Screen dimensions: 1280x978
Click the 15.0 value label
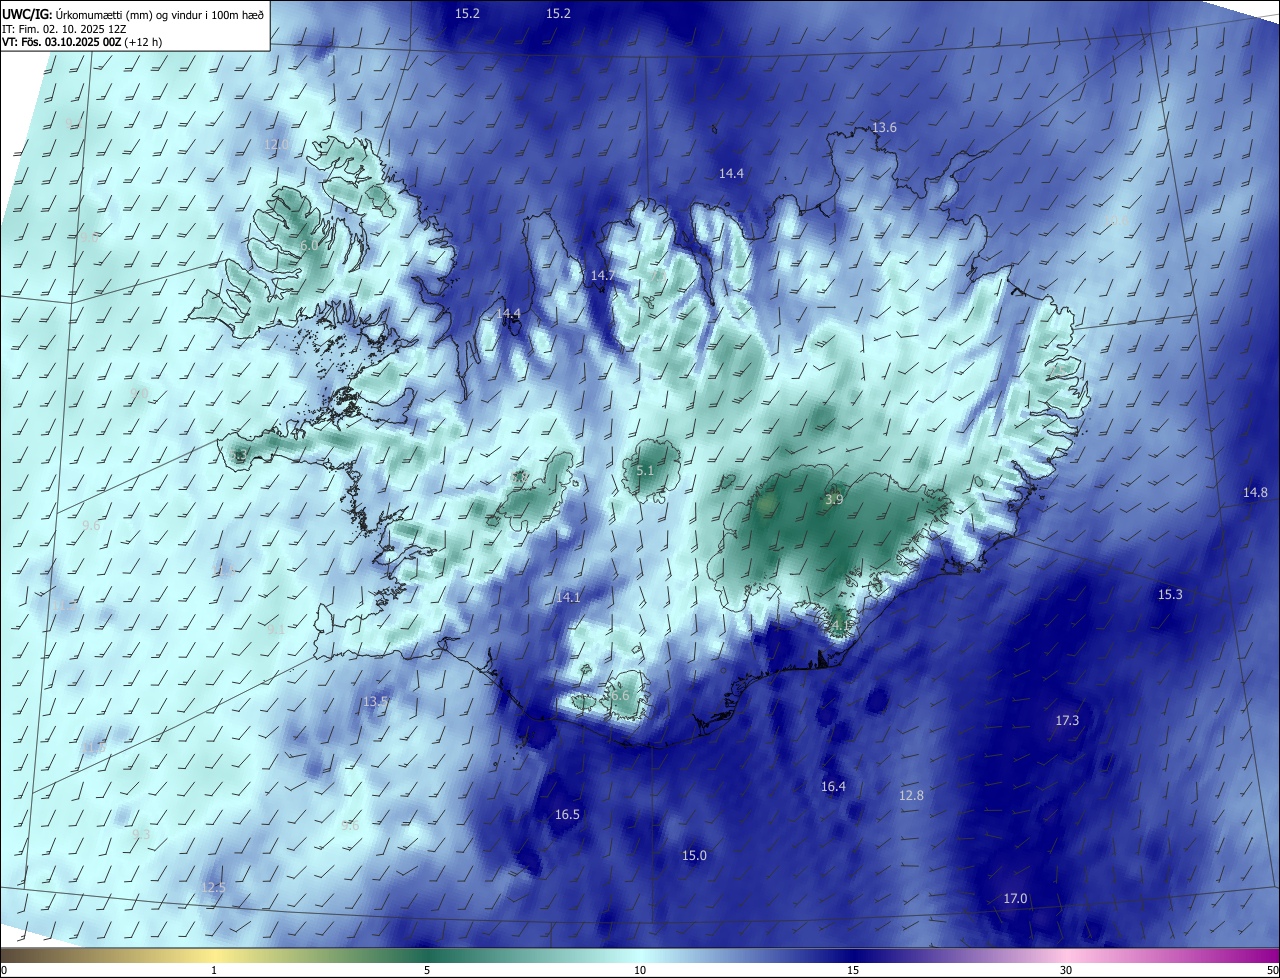[x=694, y=855]
